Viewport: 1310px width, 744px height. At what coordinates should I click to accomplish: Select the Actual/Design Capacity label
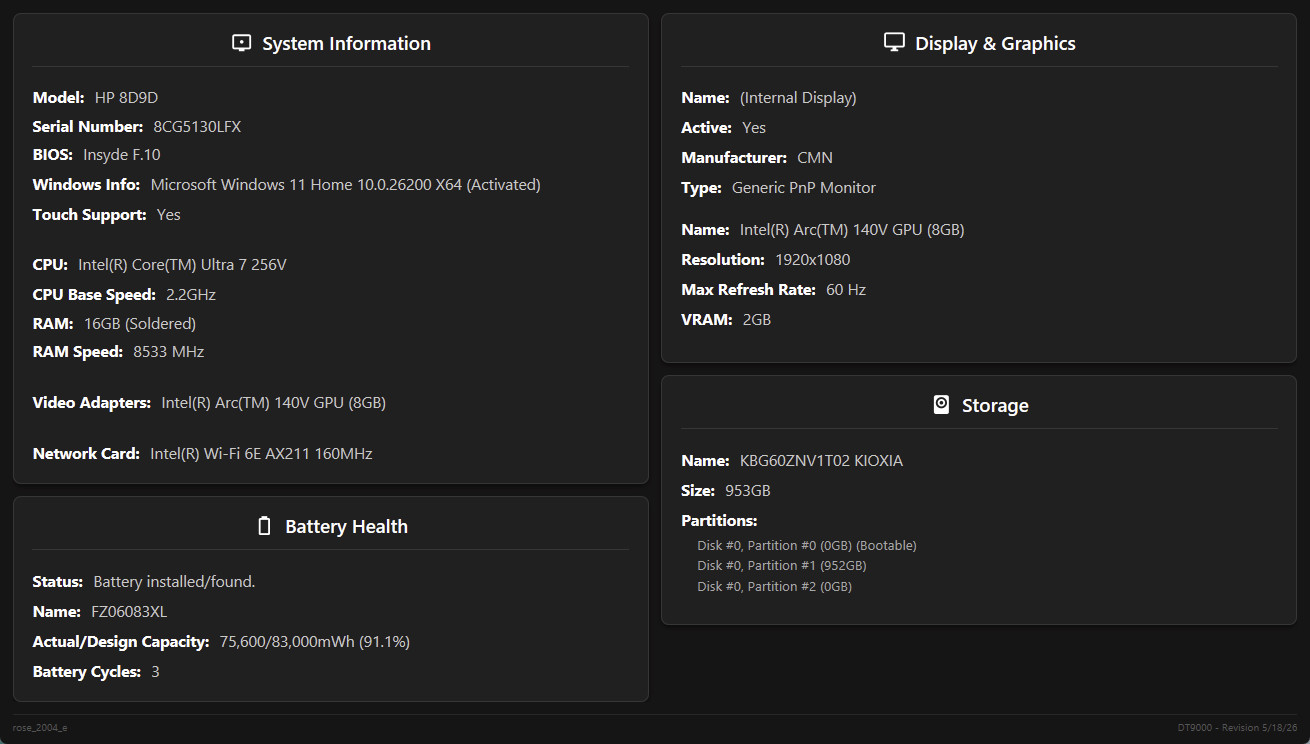pos(121,642)
